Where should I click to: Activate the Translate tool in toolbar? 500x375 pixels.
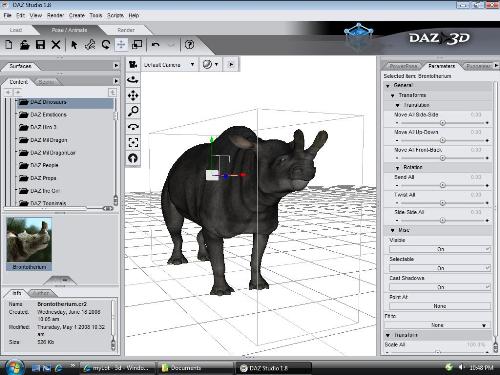[121, 45]
